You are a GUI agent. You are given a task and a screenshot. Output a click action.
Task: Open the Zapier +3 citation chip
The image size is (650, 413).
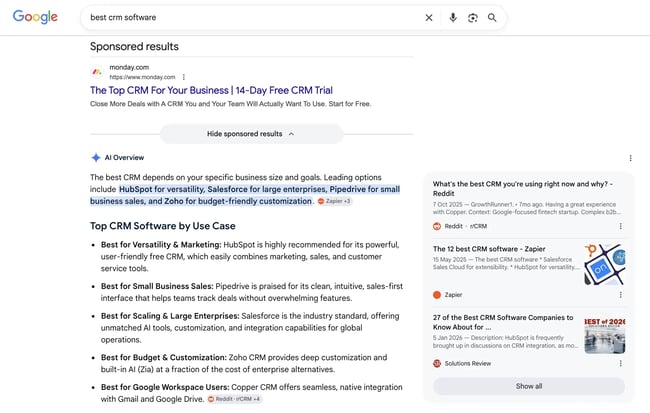335,201
